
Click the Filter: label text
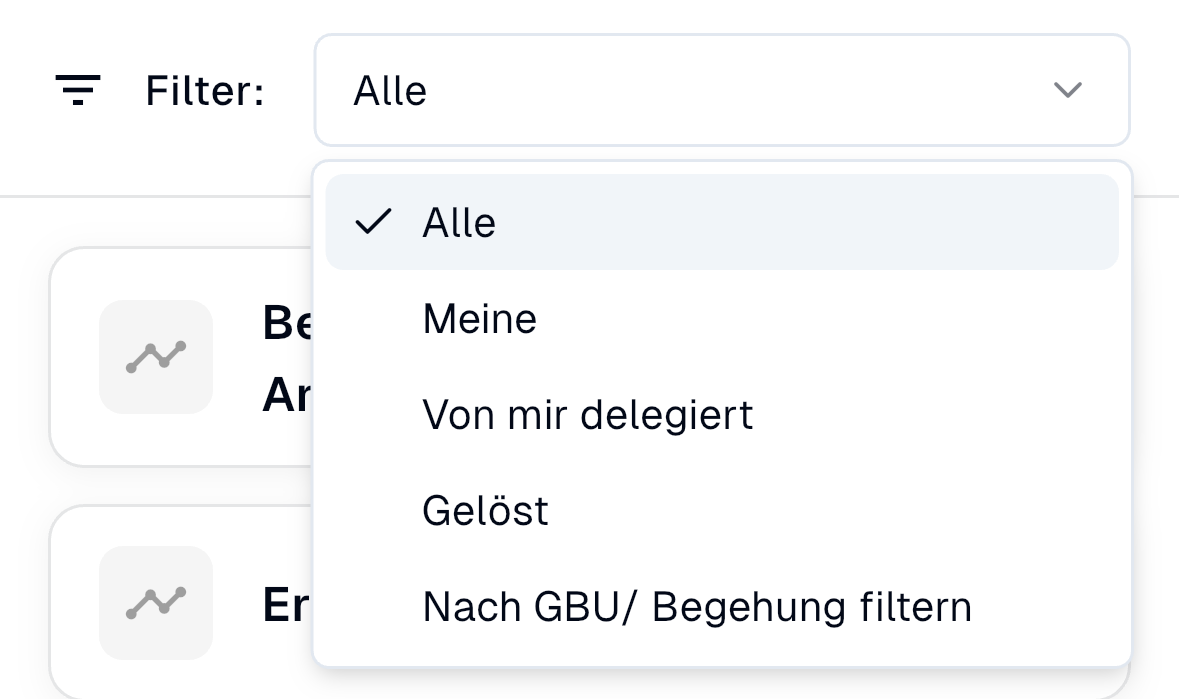pos(204,91)
